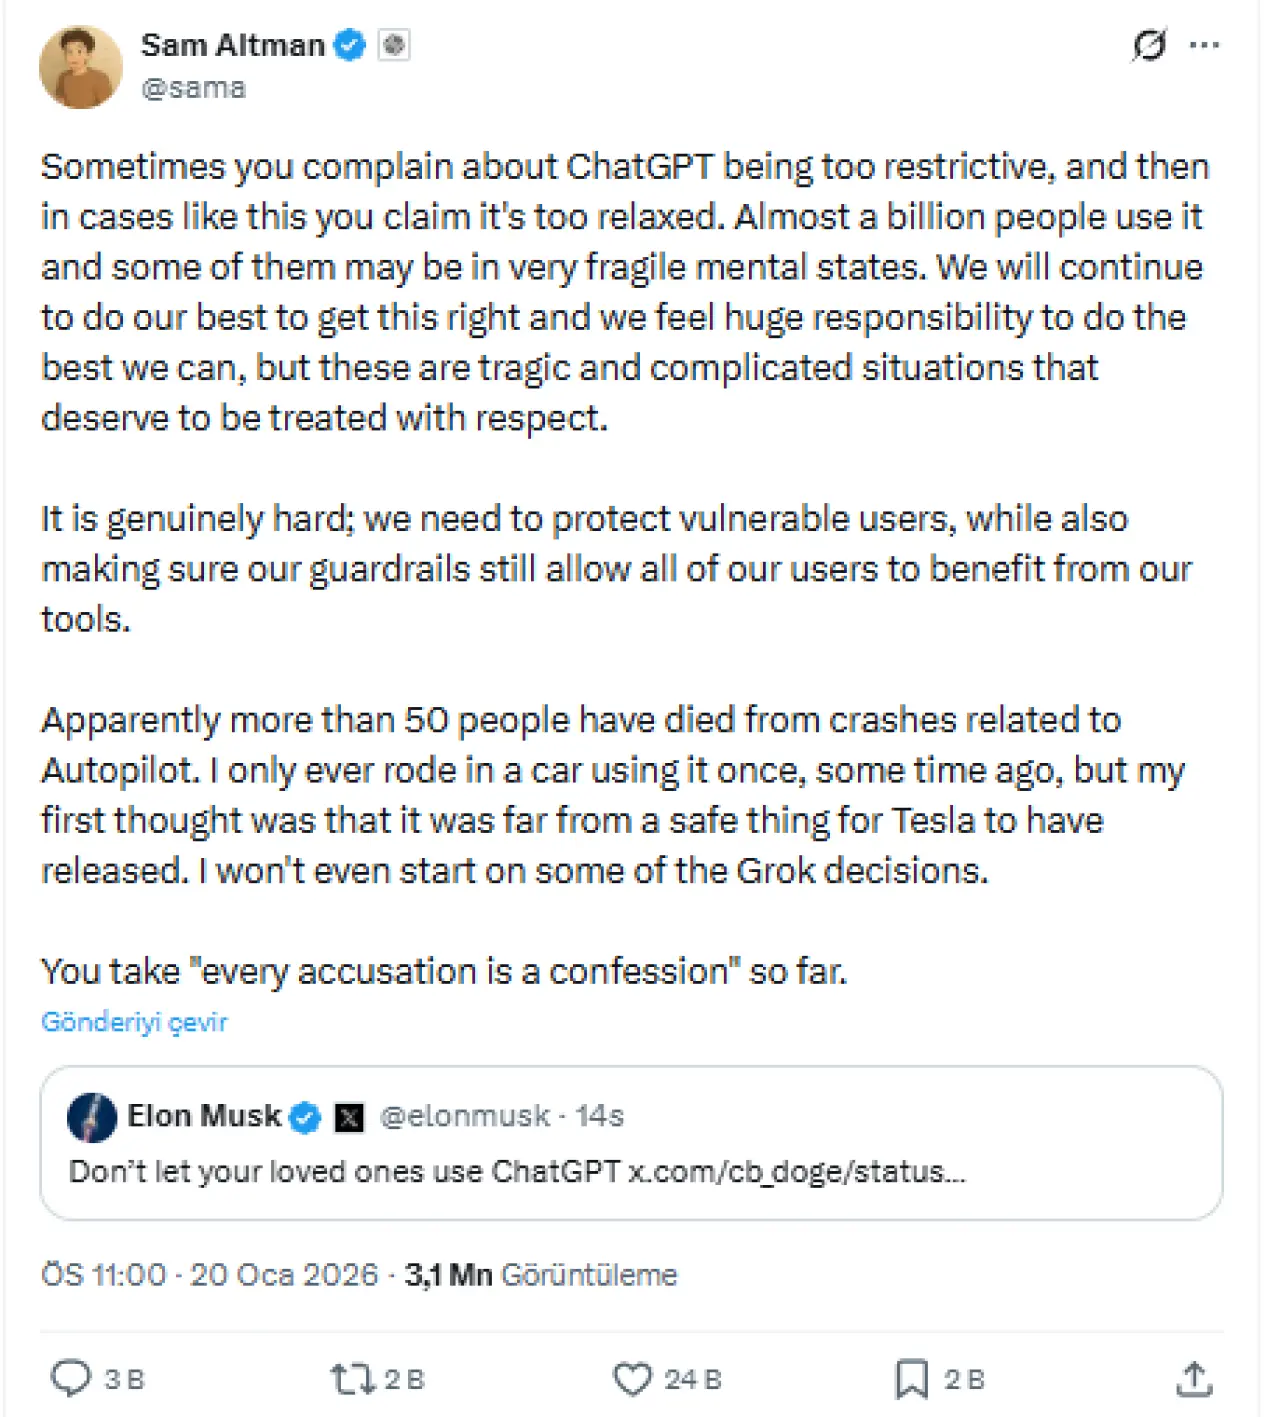Click 'Gönderiyi çevir' translate link

(x=134, y=1022)
